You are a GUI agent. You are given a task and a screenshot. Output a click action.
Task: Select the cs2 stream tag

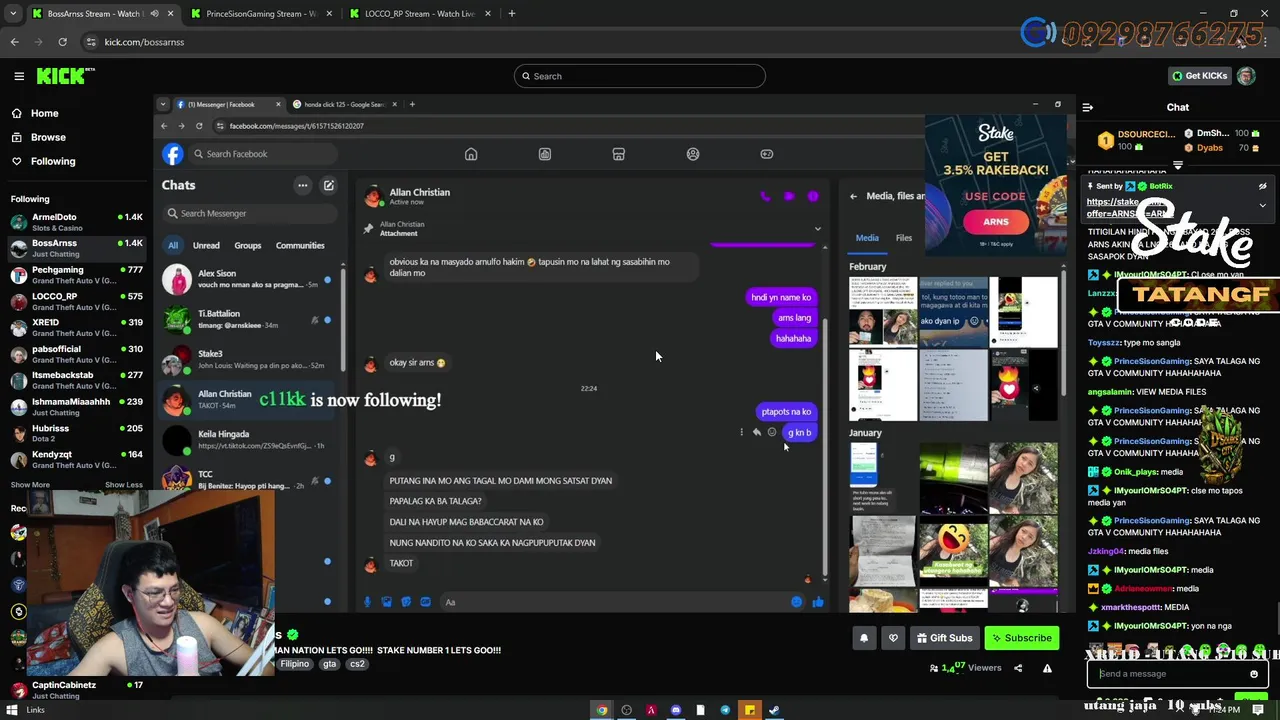pos(357,664)
